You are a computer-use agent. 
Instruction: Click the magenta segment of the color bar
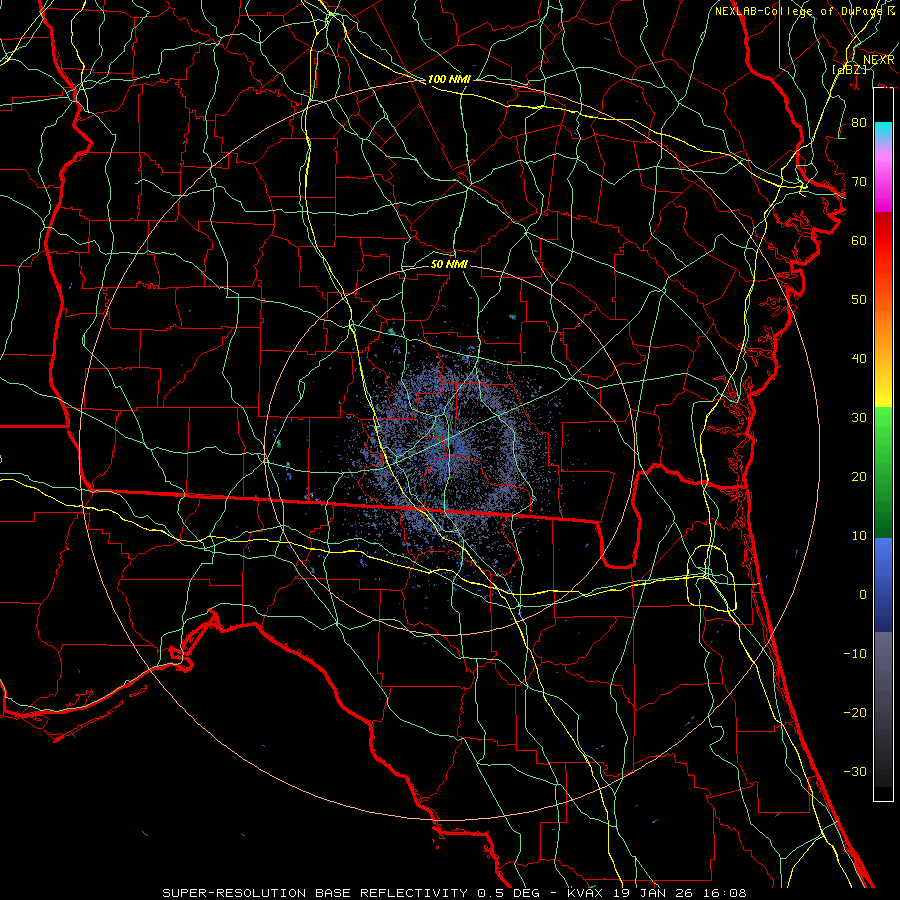pos(883,183)
